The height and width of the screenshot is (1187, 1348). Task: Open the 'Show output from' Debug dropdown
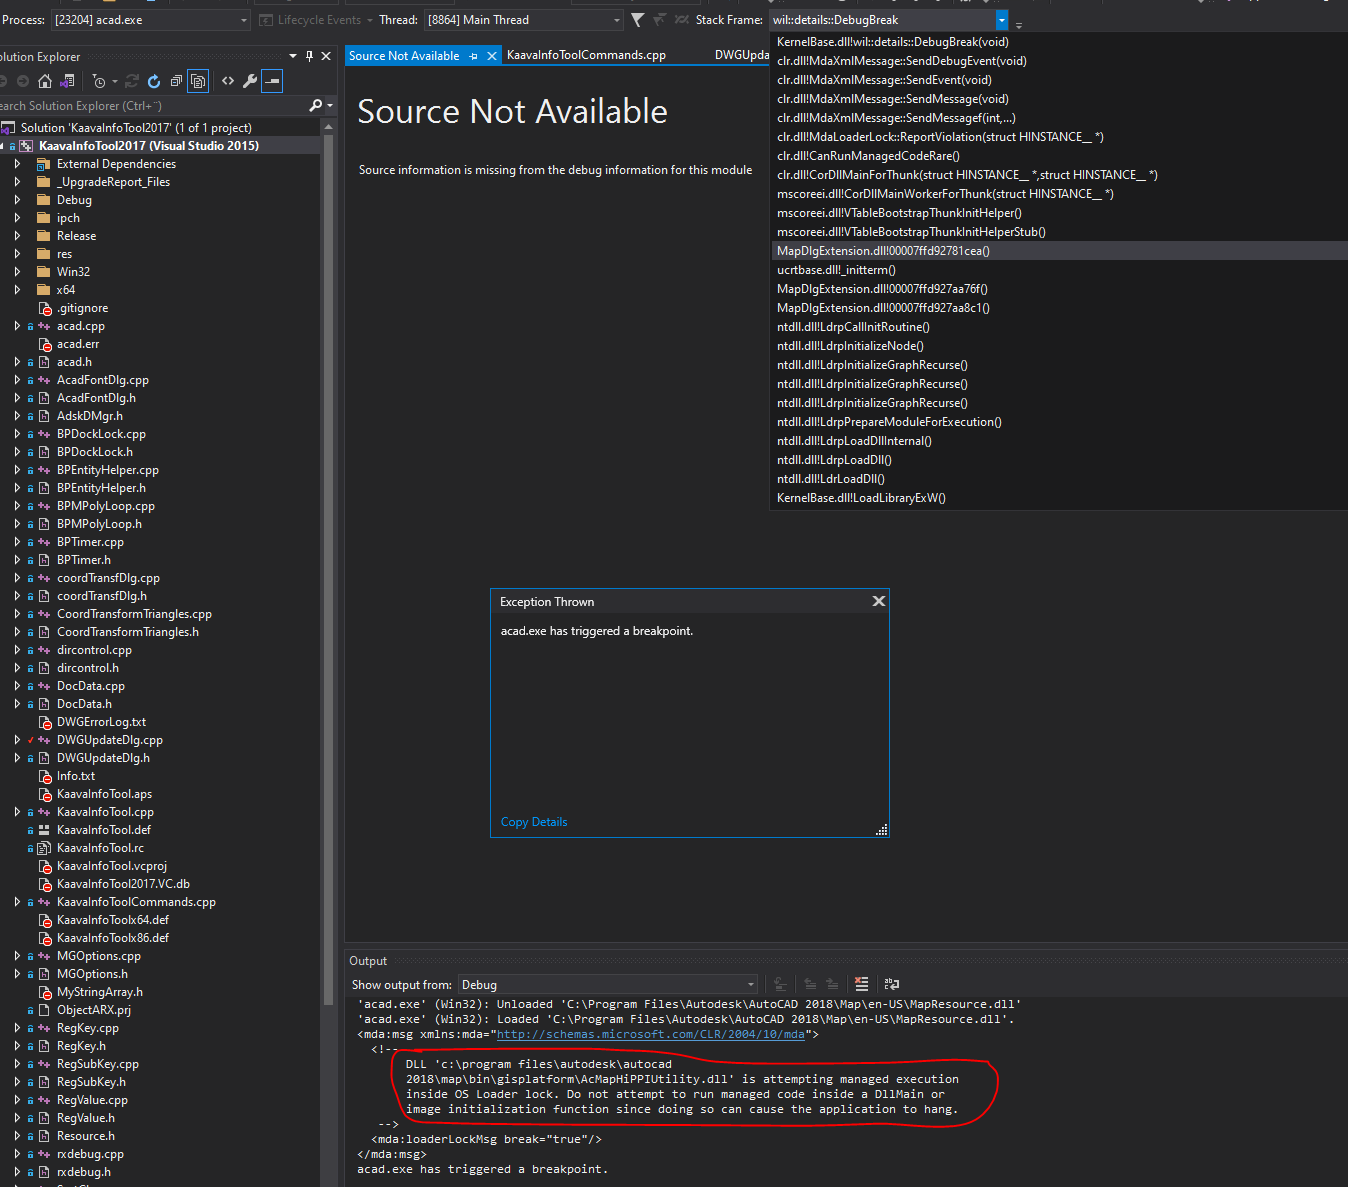750,985
